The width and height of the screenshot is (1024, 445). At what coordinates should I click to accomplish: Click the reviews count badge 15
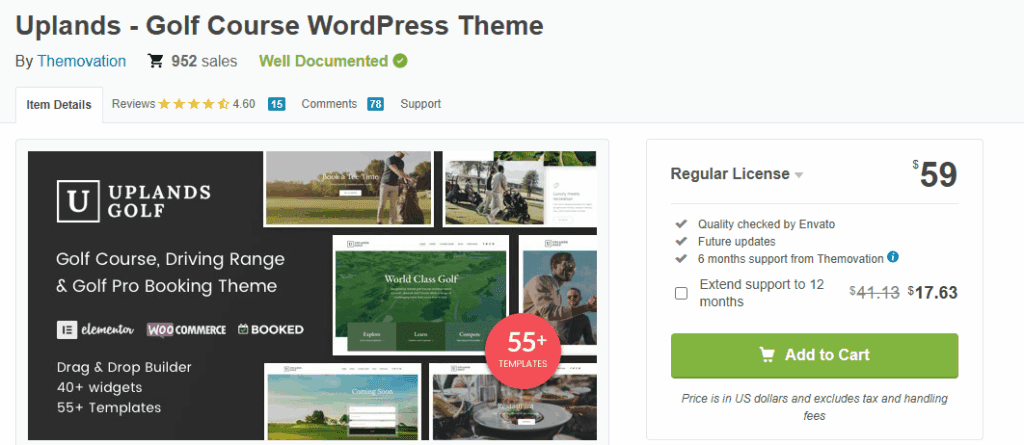[x=277, y=104]
